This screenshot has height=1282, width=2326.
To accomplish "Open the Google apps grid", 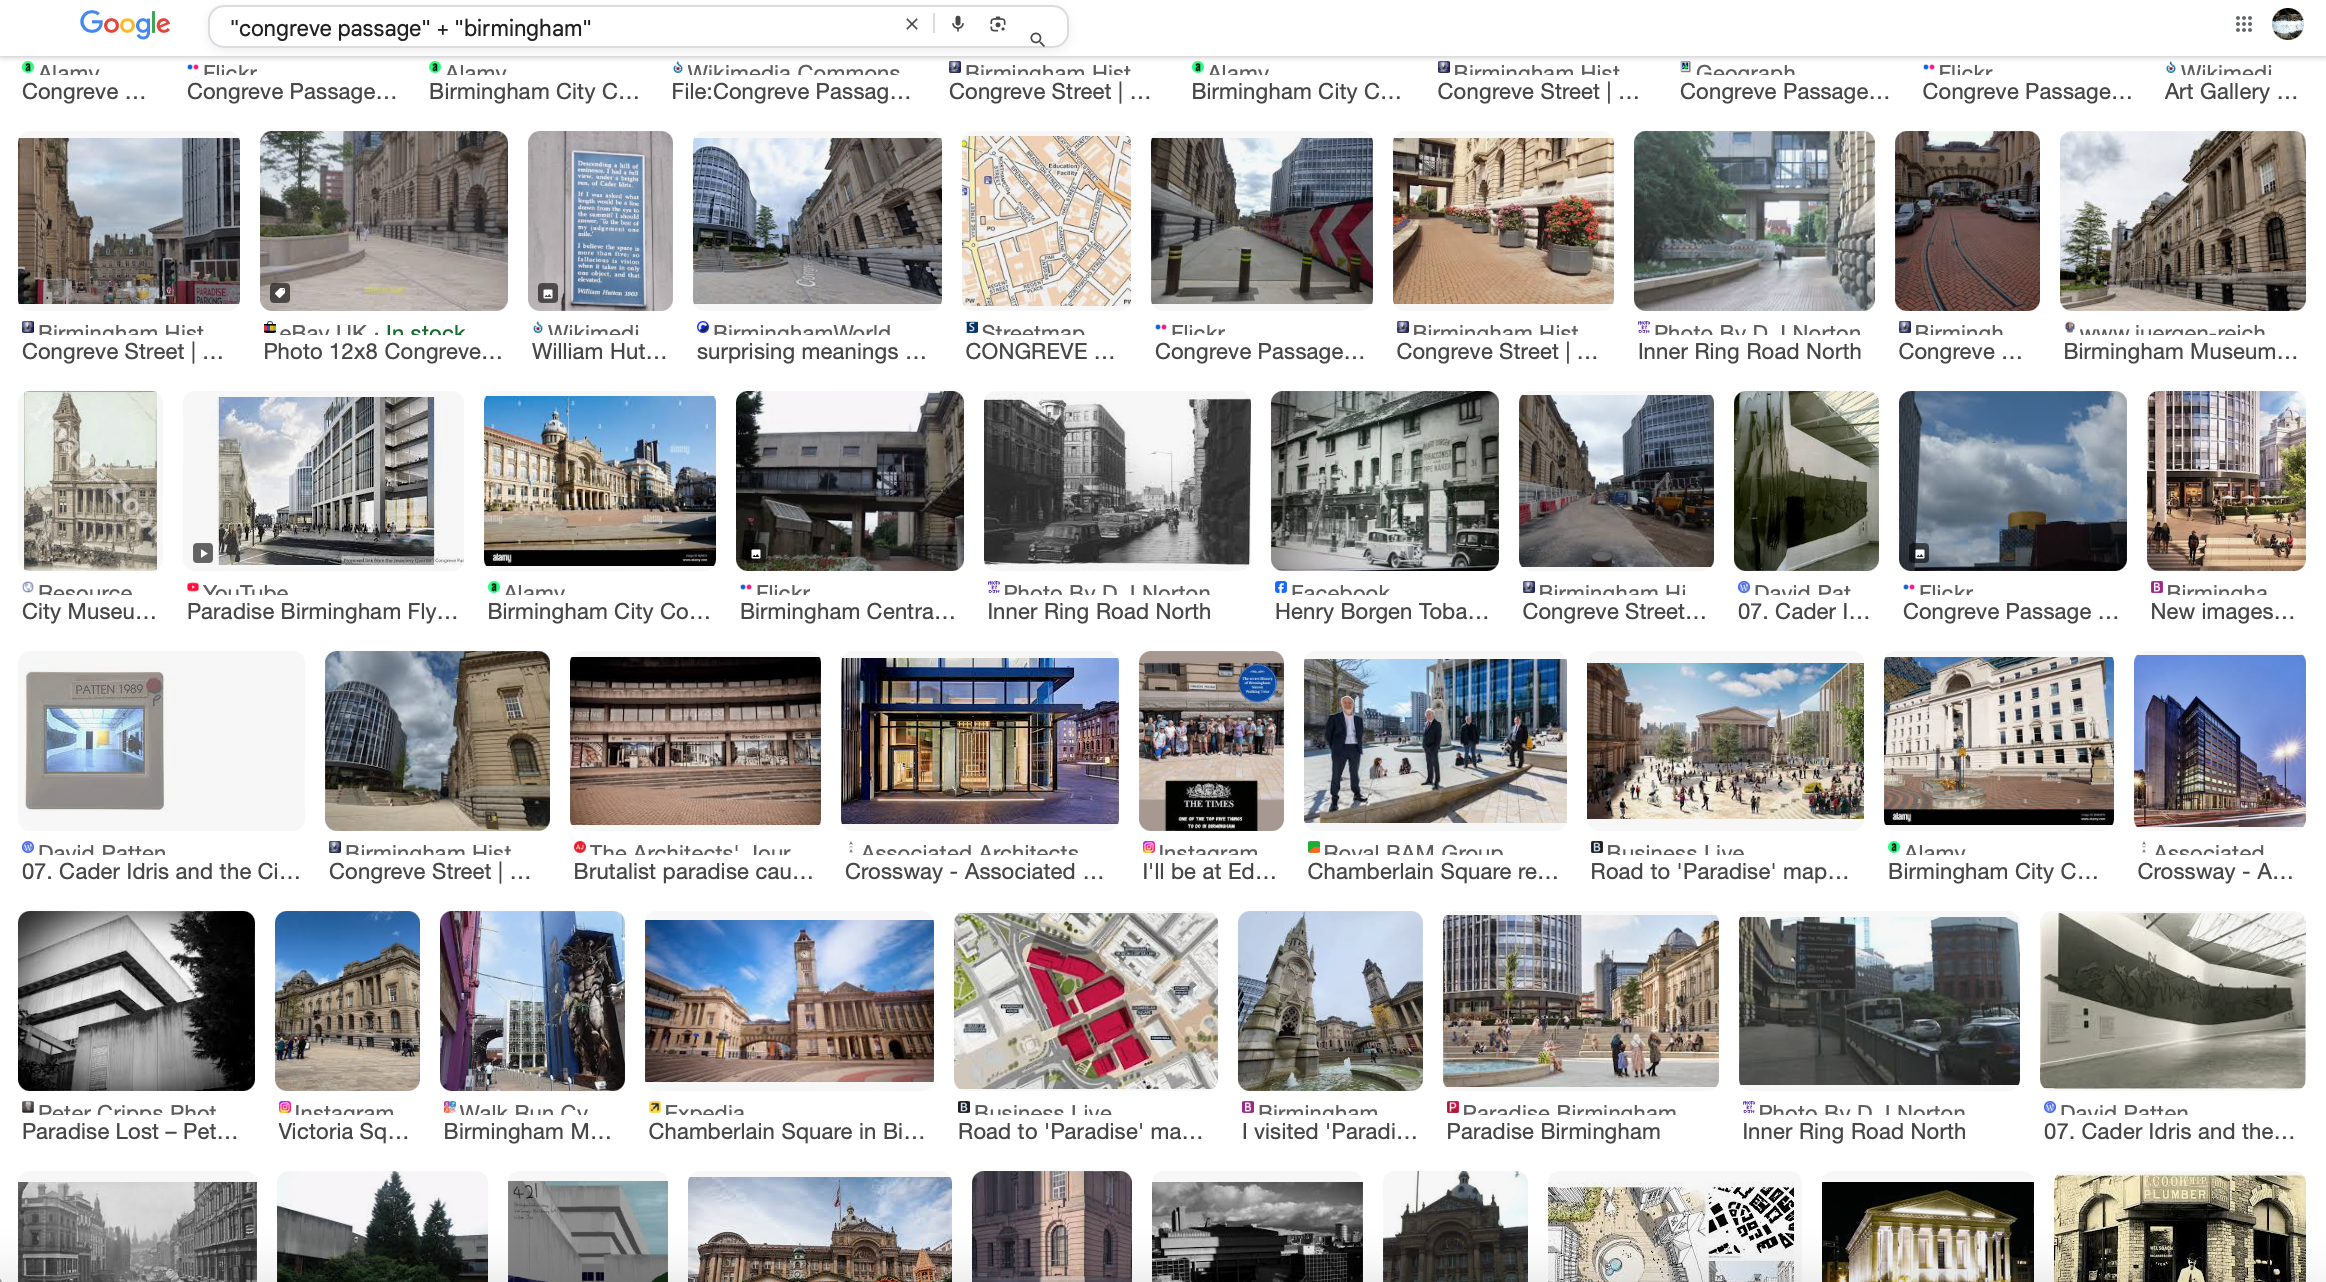I will coord(2243,24).
